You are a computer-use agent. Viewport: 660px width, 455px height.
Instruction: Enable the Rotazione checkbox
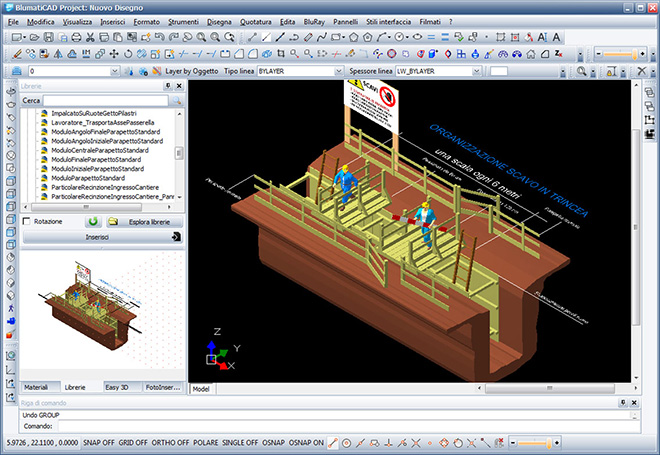pyautogui.click(x=26, y=221)
